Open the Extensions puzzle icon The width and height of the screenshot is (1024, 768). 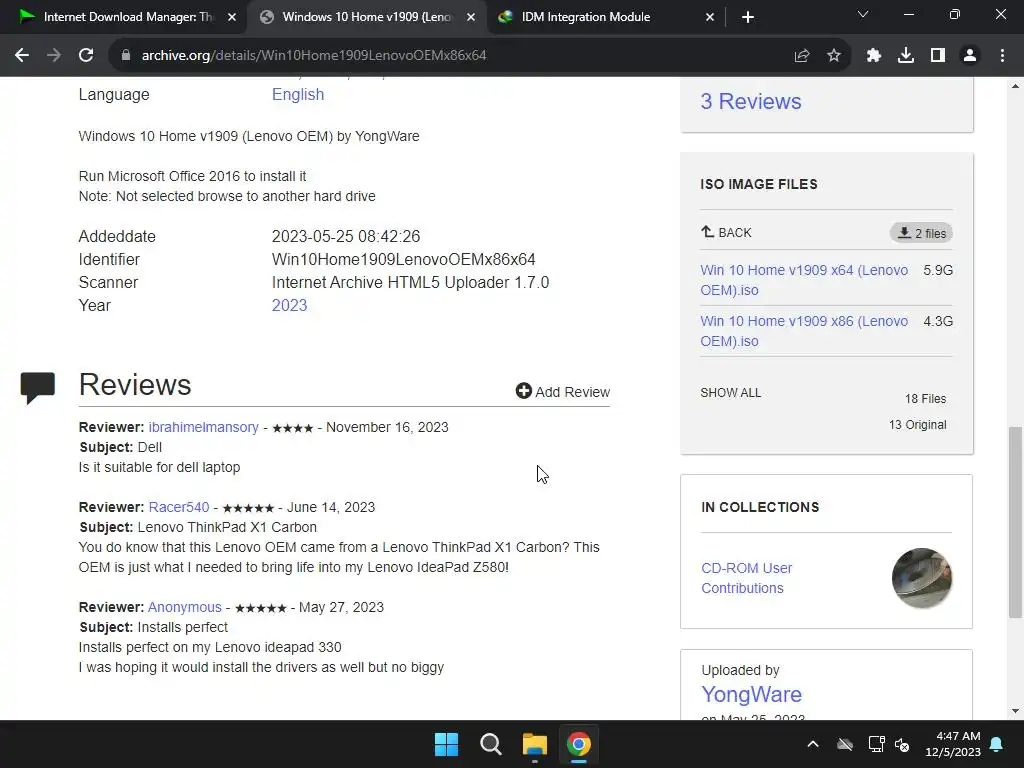coord(874,56)
